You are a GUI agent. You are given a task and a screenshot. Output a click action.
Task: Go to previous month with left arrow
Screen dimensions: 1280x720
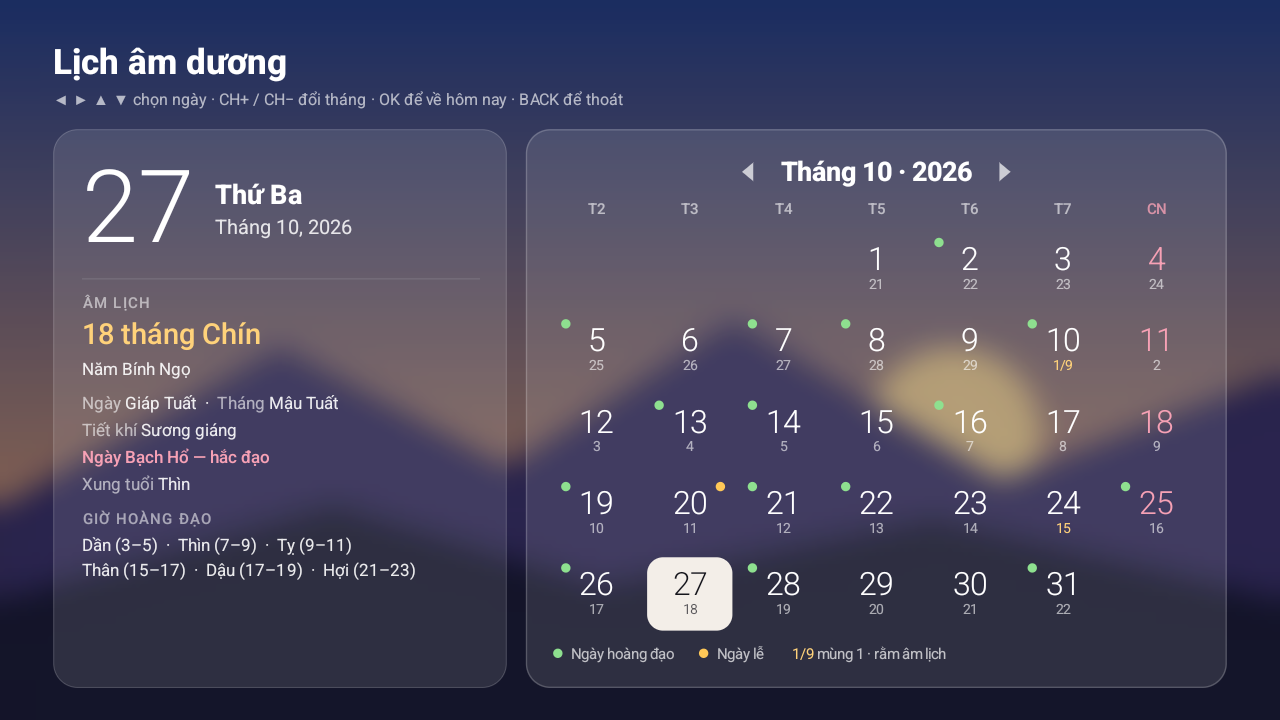pyautogui.click(x=747, y=172)
